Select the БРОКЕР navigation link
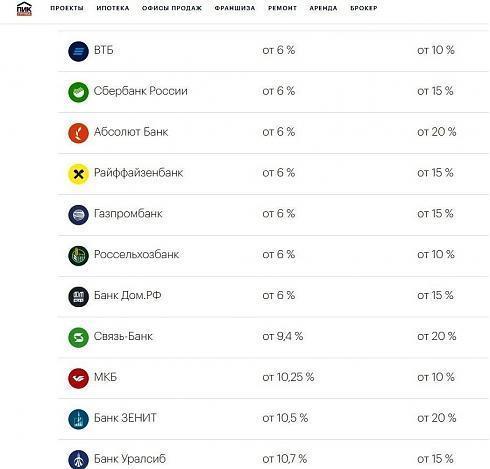 [364, 8]
